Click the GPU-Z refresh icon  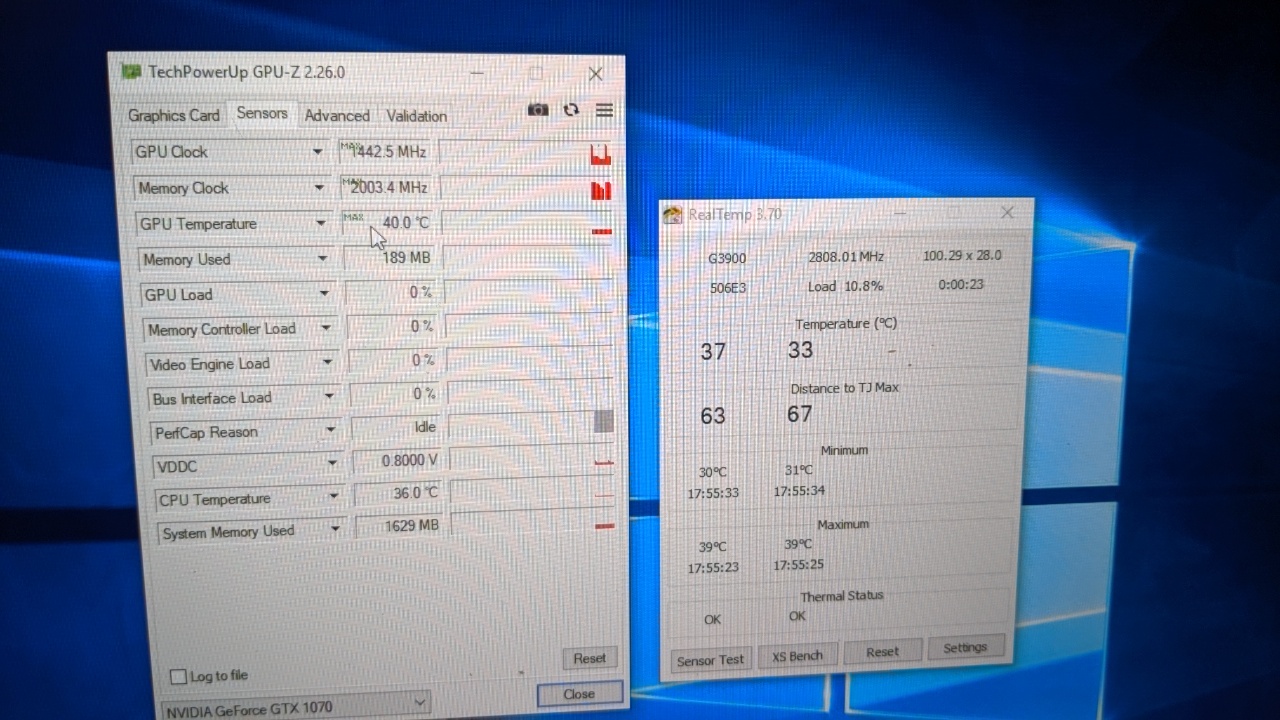coord(571,111)
